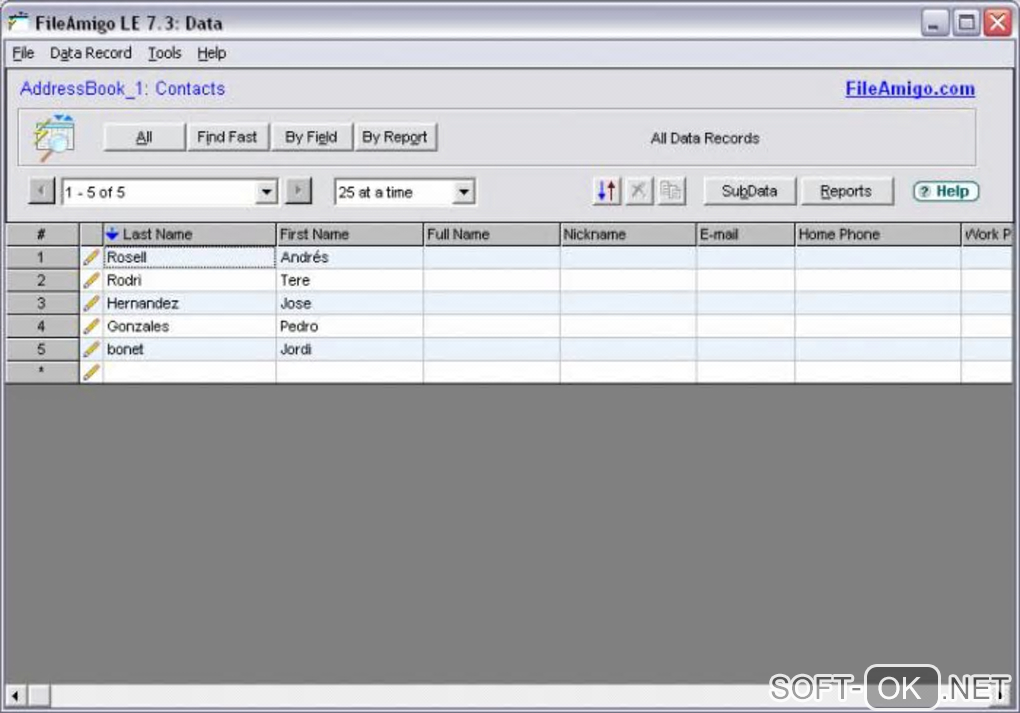
Task: Click the search magnifier icon beside All button
Action: tap(55, 137)
